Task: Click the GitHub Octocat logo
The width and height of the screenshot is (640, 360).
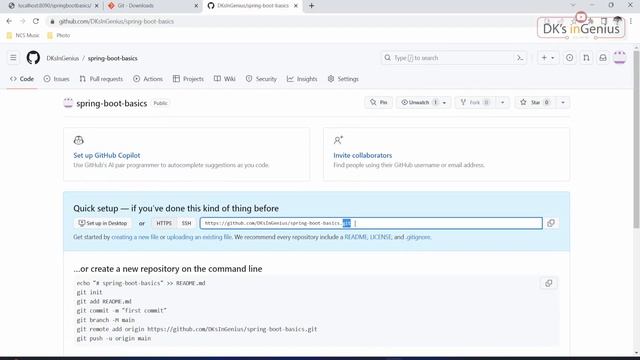Action: point(33,58)
